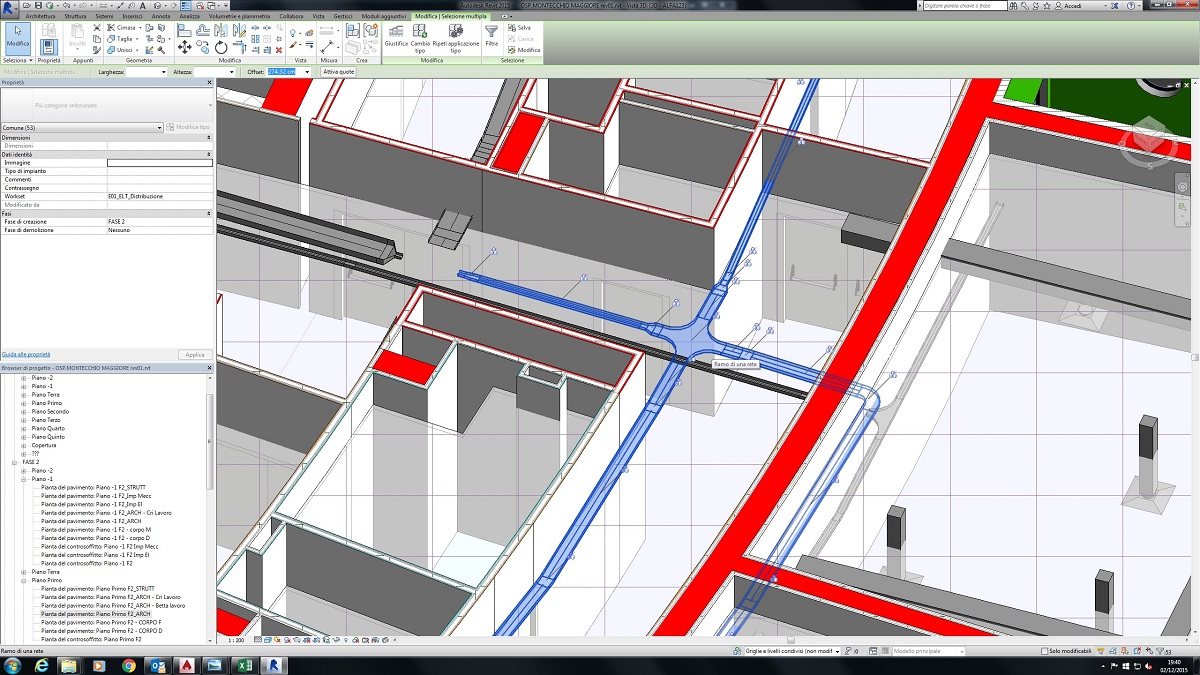Open the Guida alle proprietà link
Screen dimensions: 1200x675
[x=26, y=354]
